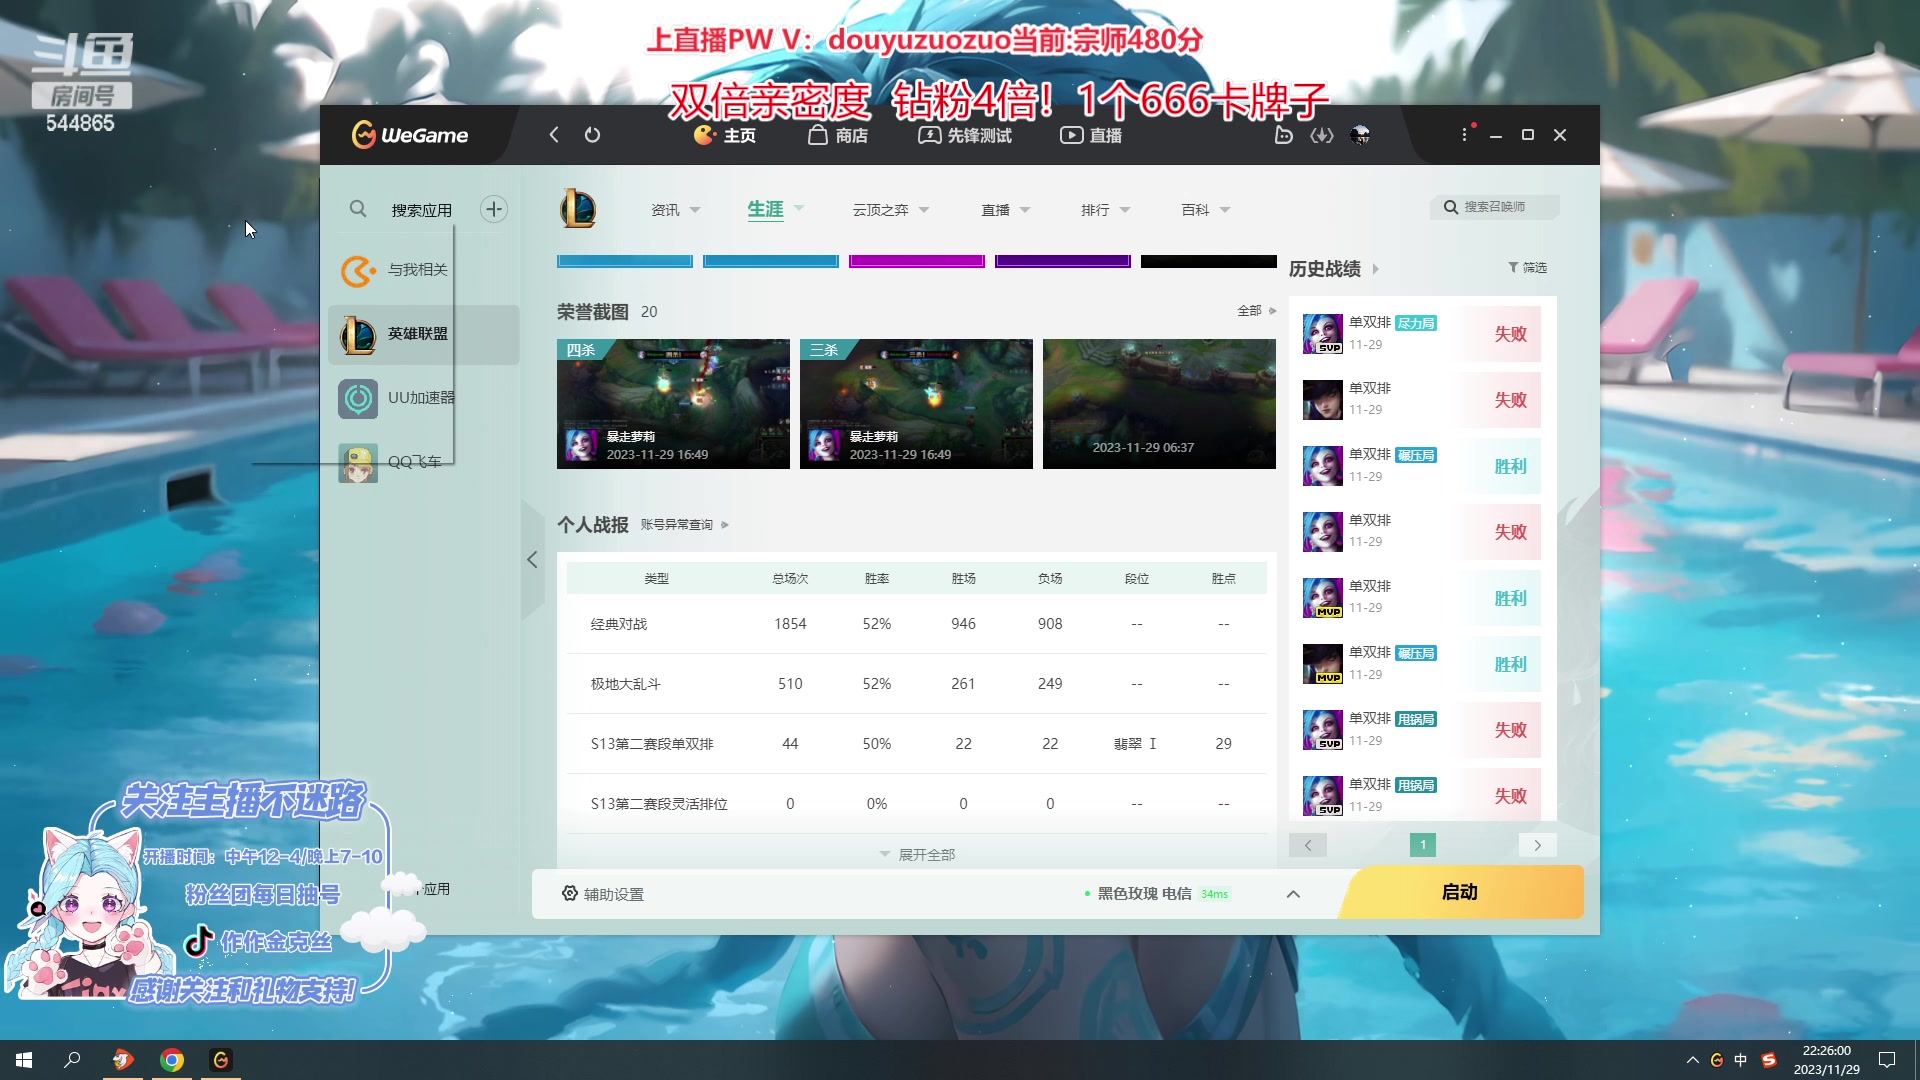Select page 1 of match history

(1423, 845)
